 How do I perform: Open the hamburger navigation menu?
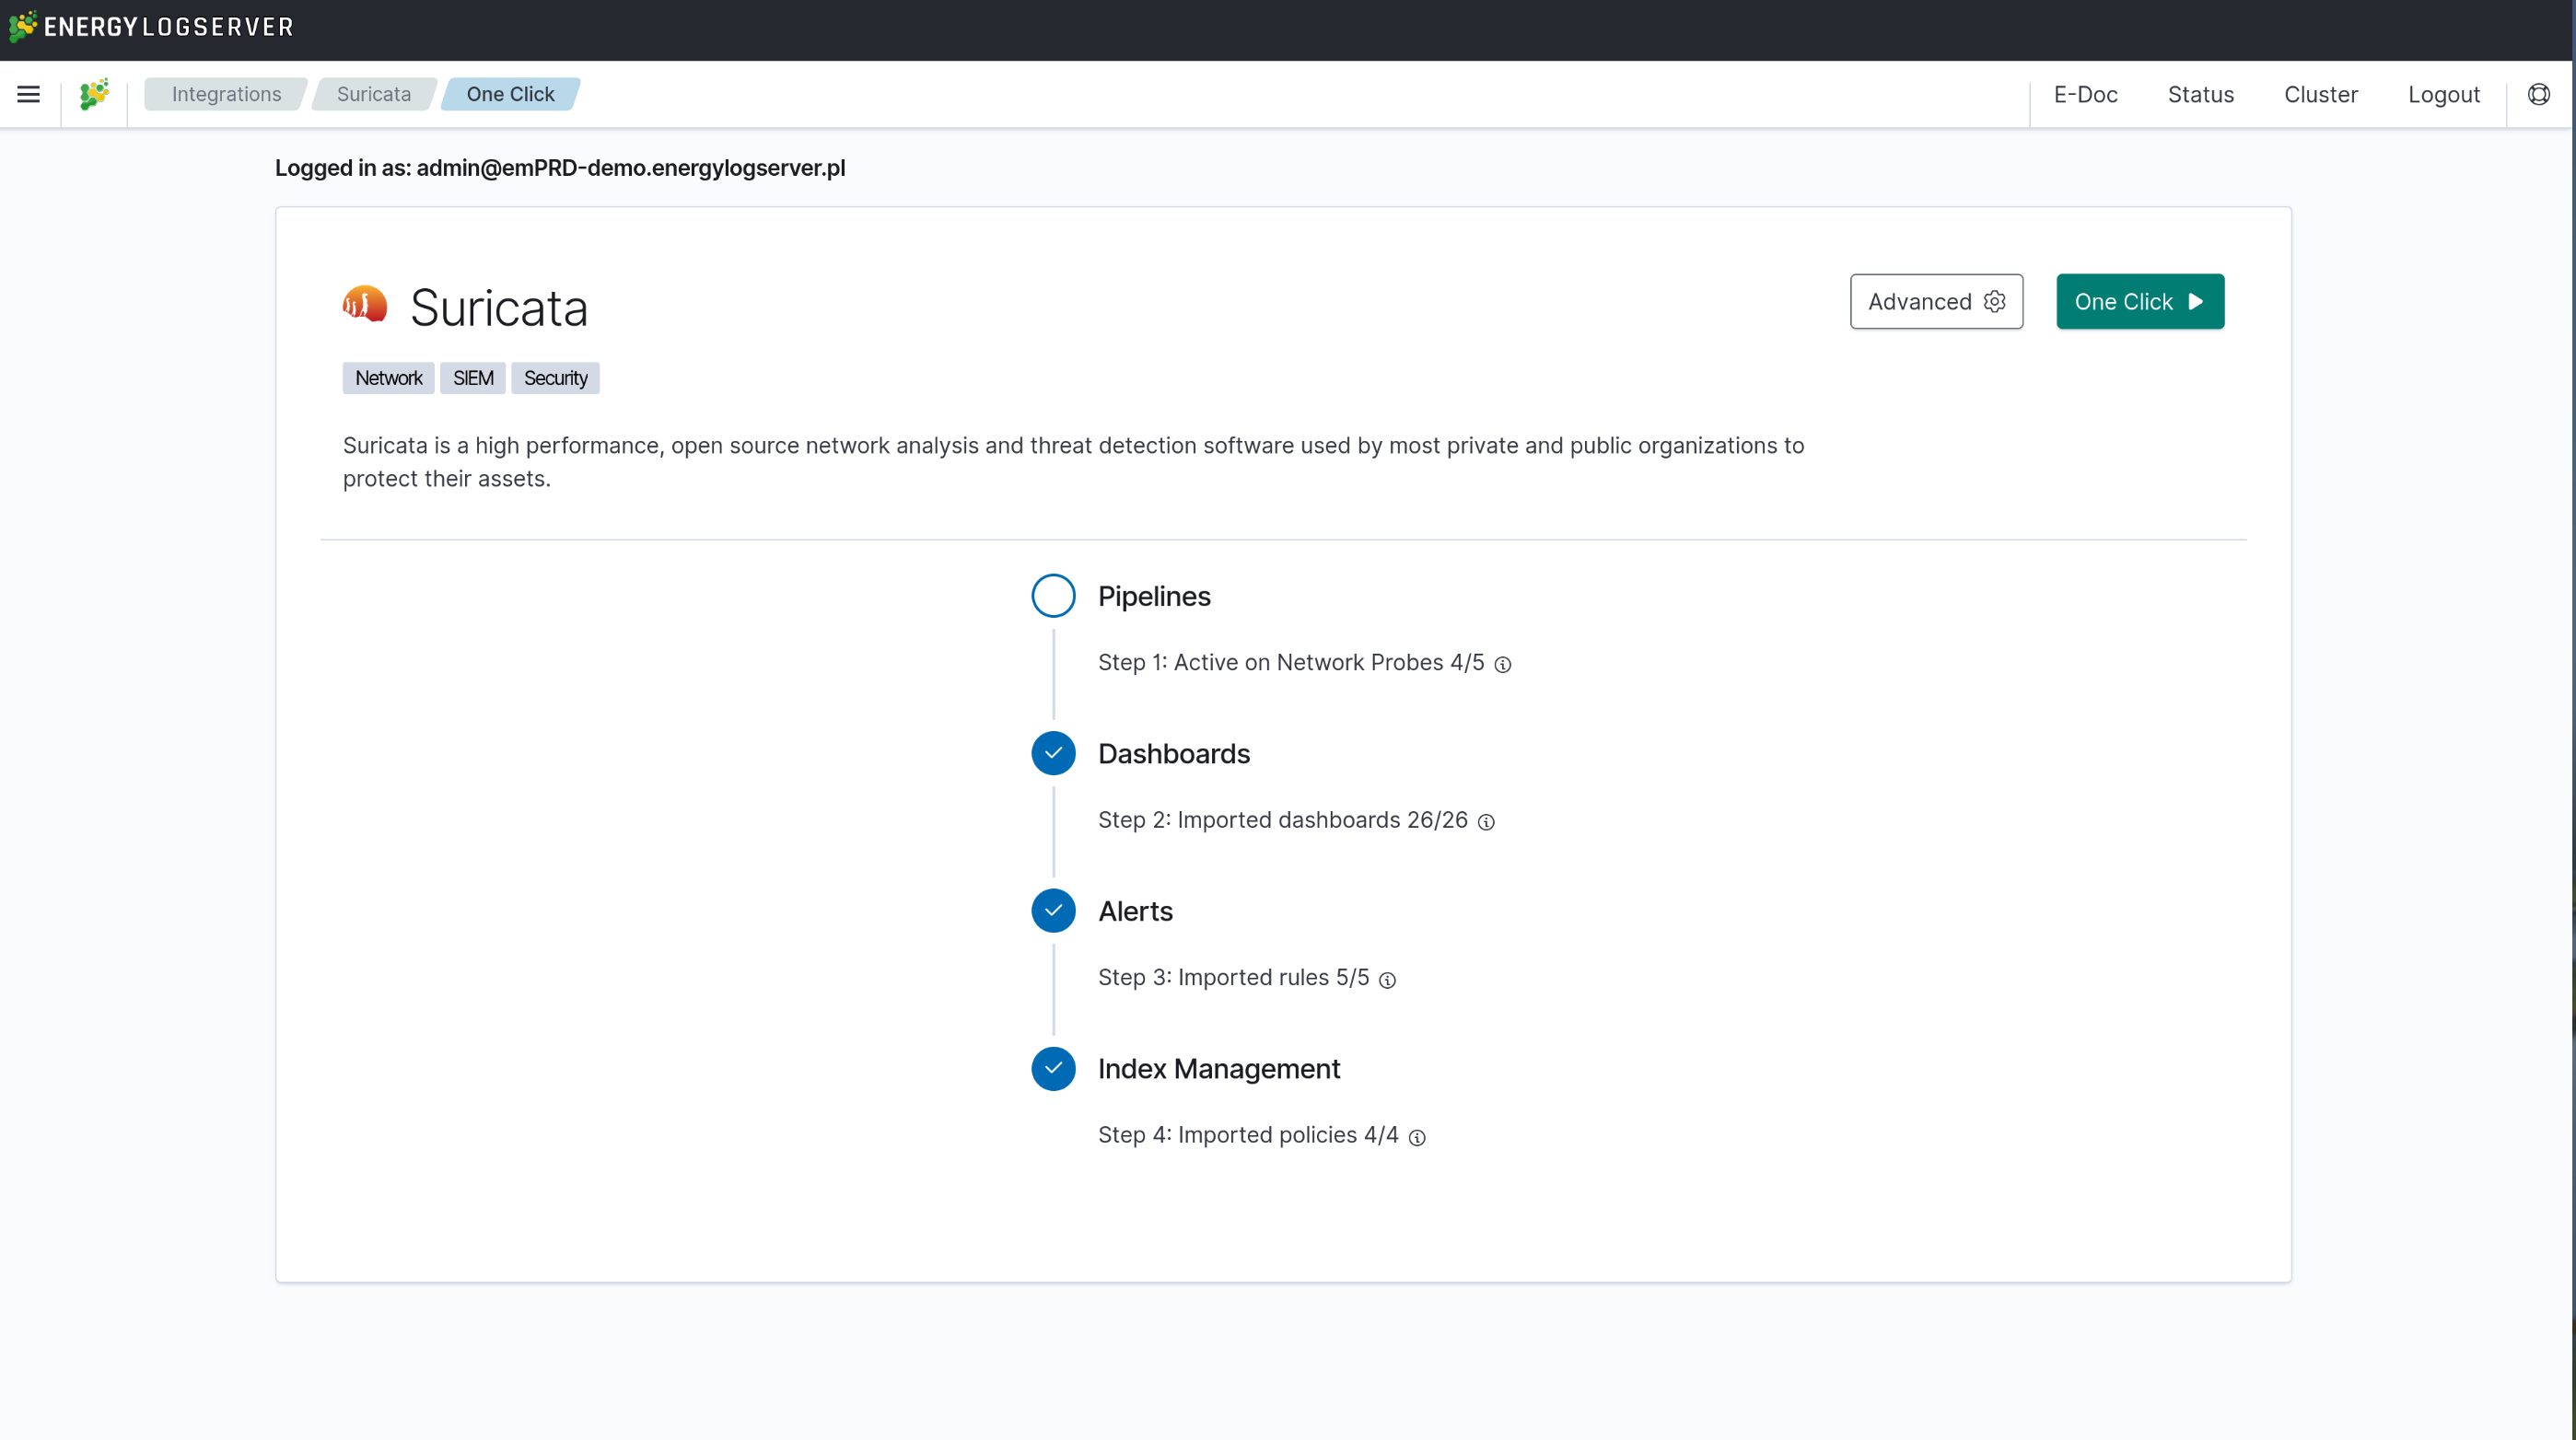click(28, 94)
